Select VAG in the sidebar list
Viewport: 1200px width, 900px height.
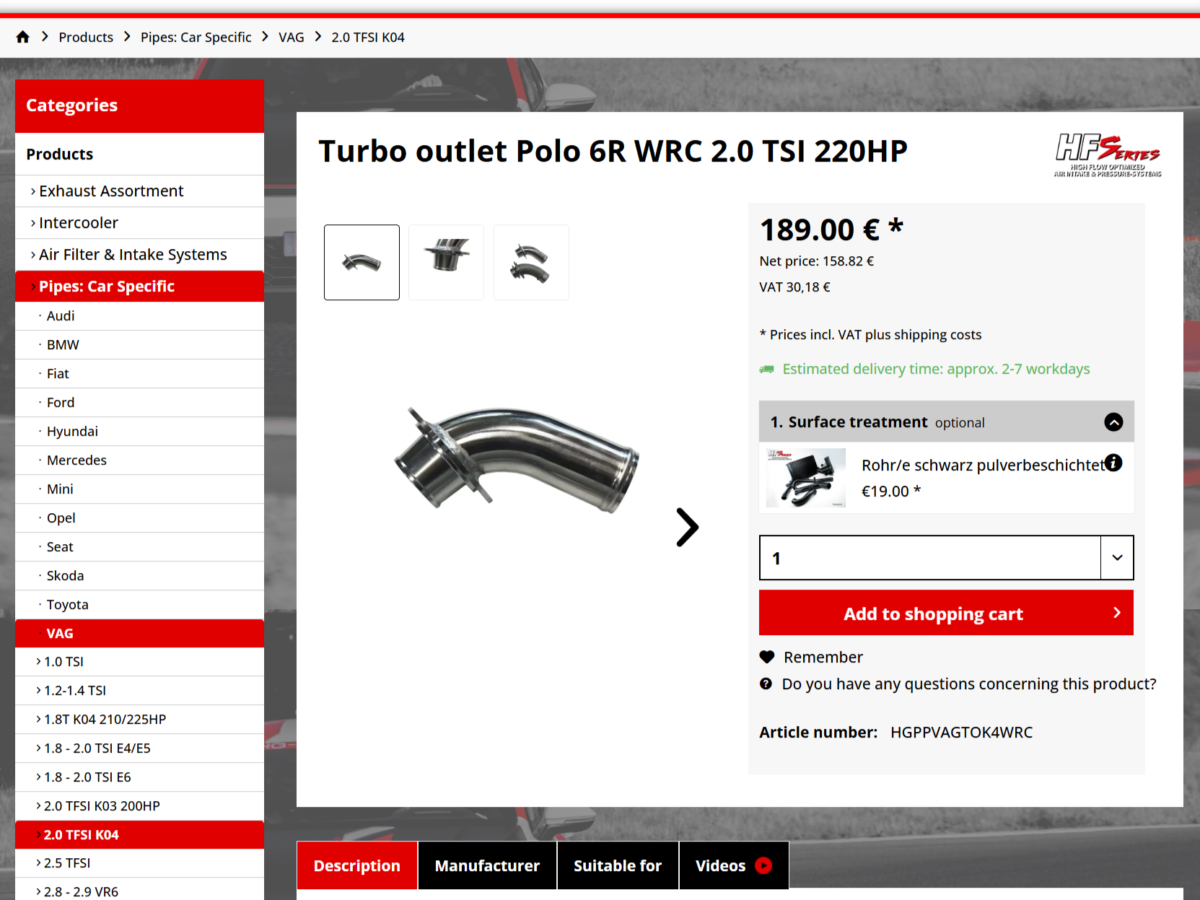point(140,634)
